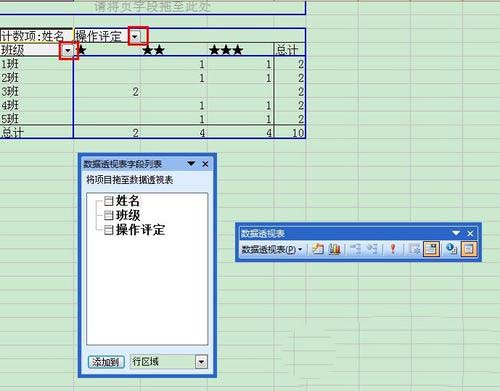Toggle the Show Field List icon
Screen dimensions: 500x391
(469, 249)
